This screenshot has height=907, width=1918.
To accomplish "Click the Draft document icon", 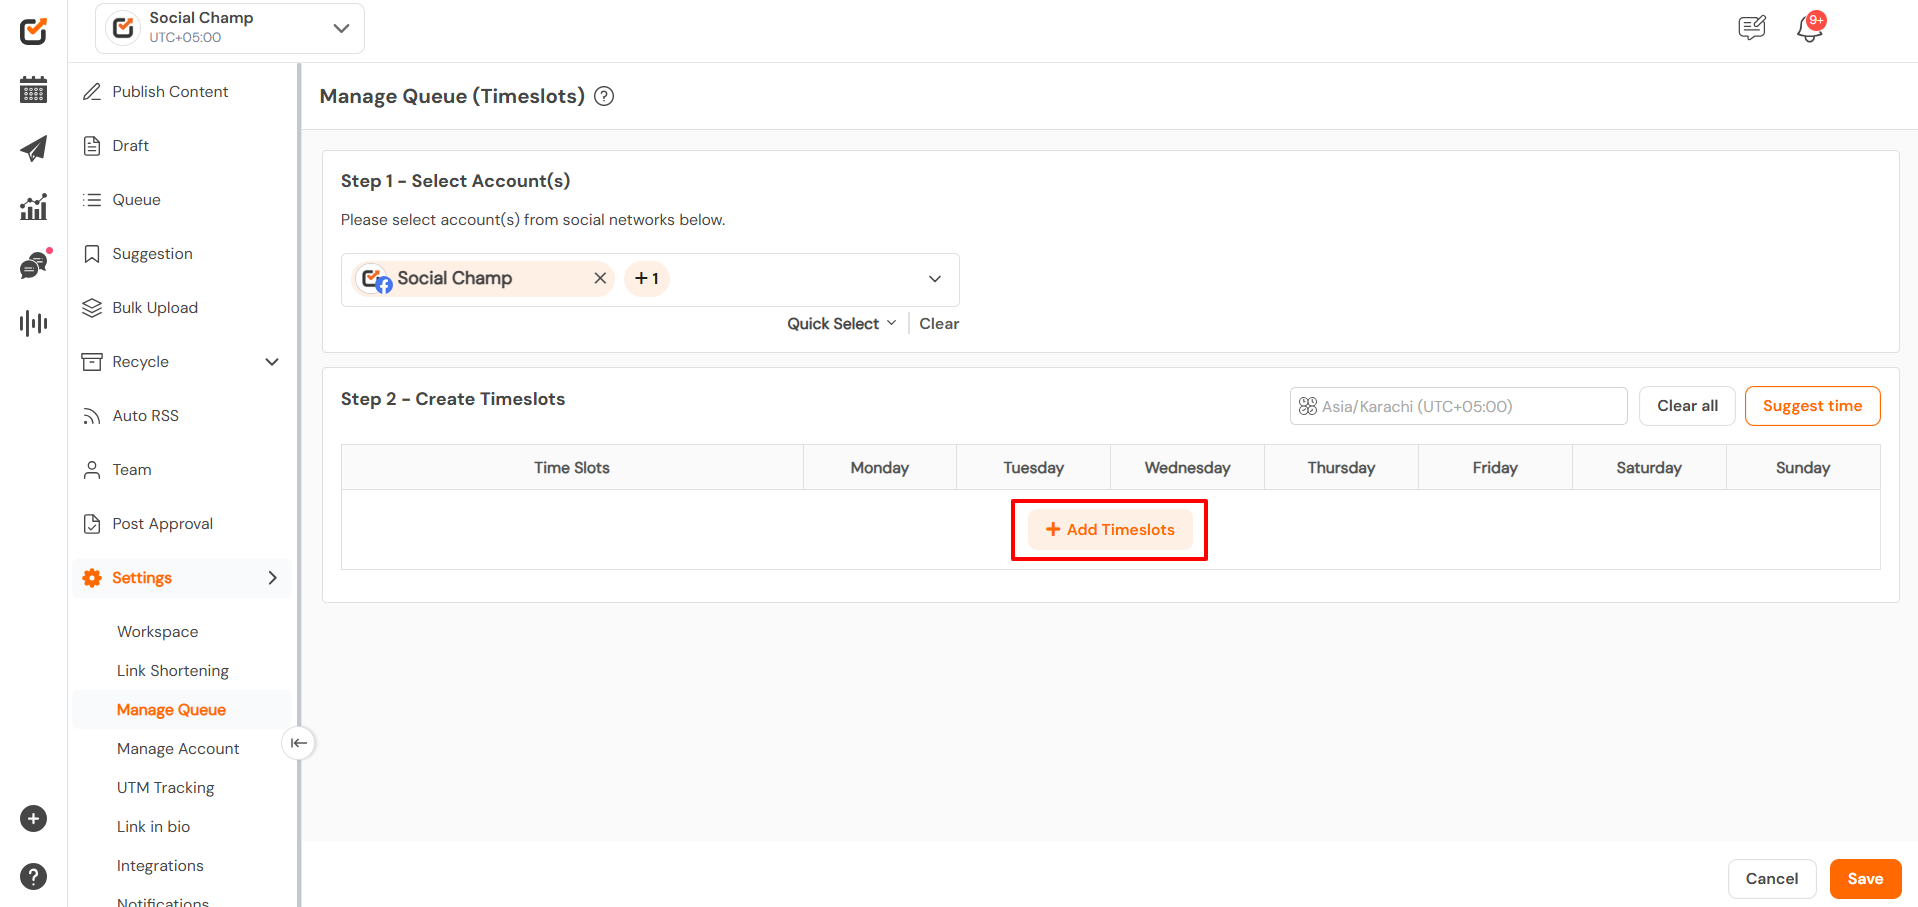I will click(x=92, y=146).
